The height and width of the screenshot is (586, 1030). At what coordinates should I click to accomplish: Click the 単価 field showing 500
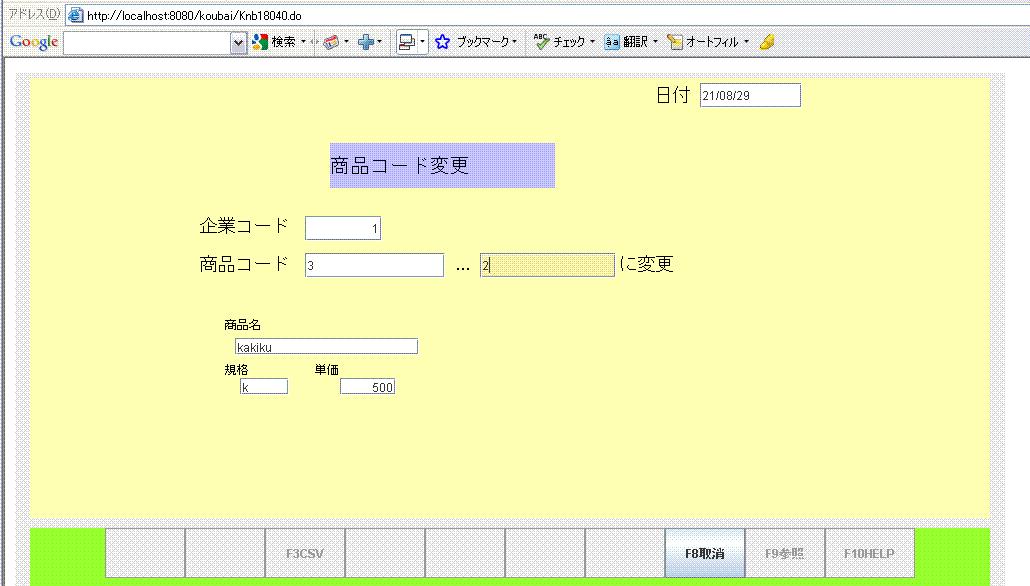[x=367, y=386]
